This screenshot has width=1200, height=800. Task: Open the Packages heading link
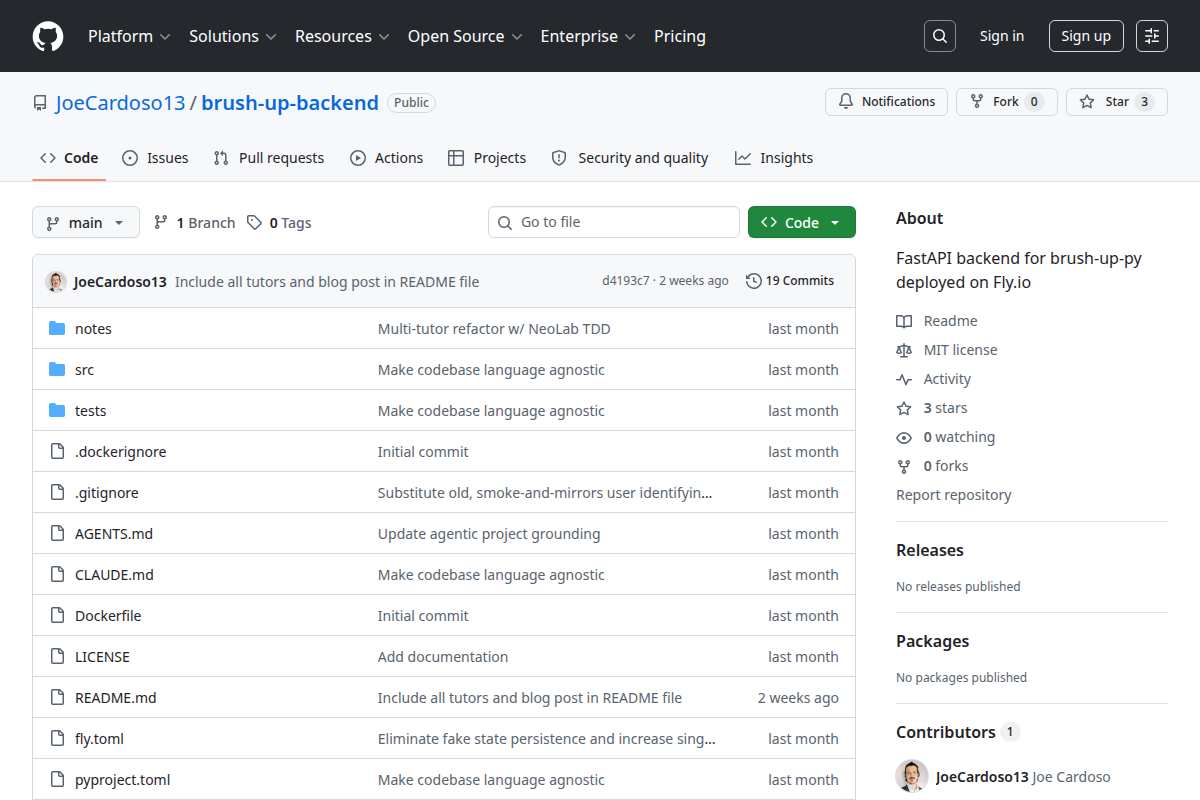coord(933,642)
